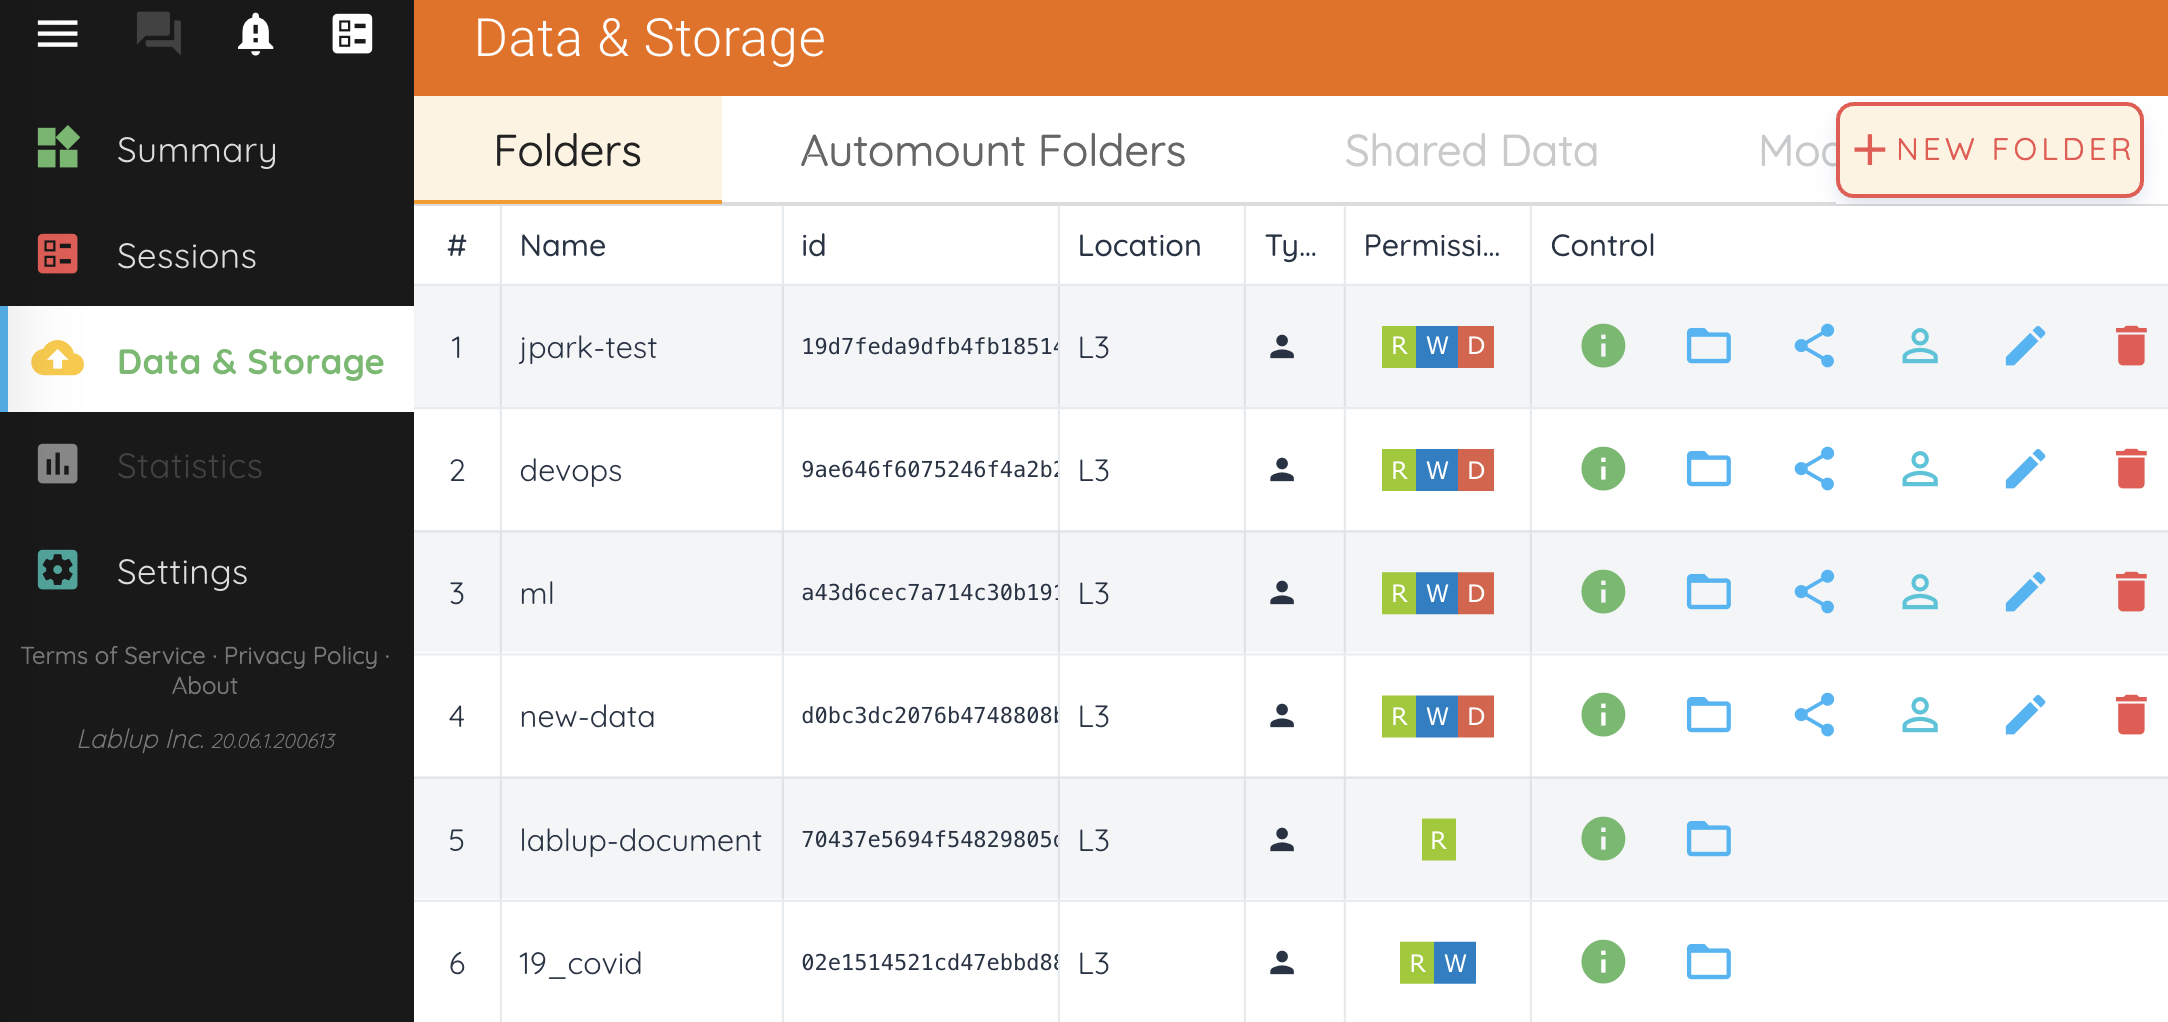Viewport: 2168px width, 1022px height.
Task: Show info for new-data folder
Action: pyautogui.click(x=1603, y=715)
